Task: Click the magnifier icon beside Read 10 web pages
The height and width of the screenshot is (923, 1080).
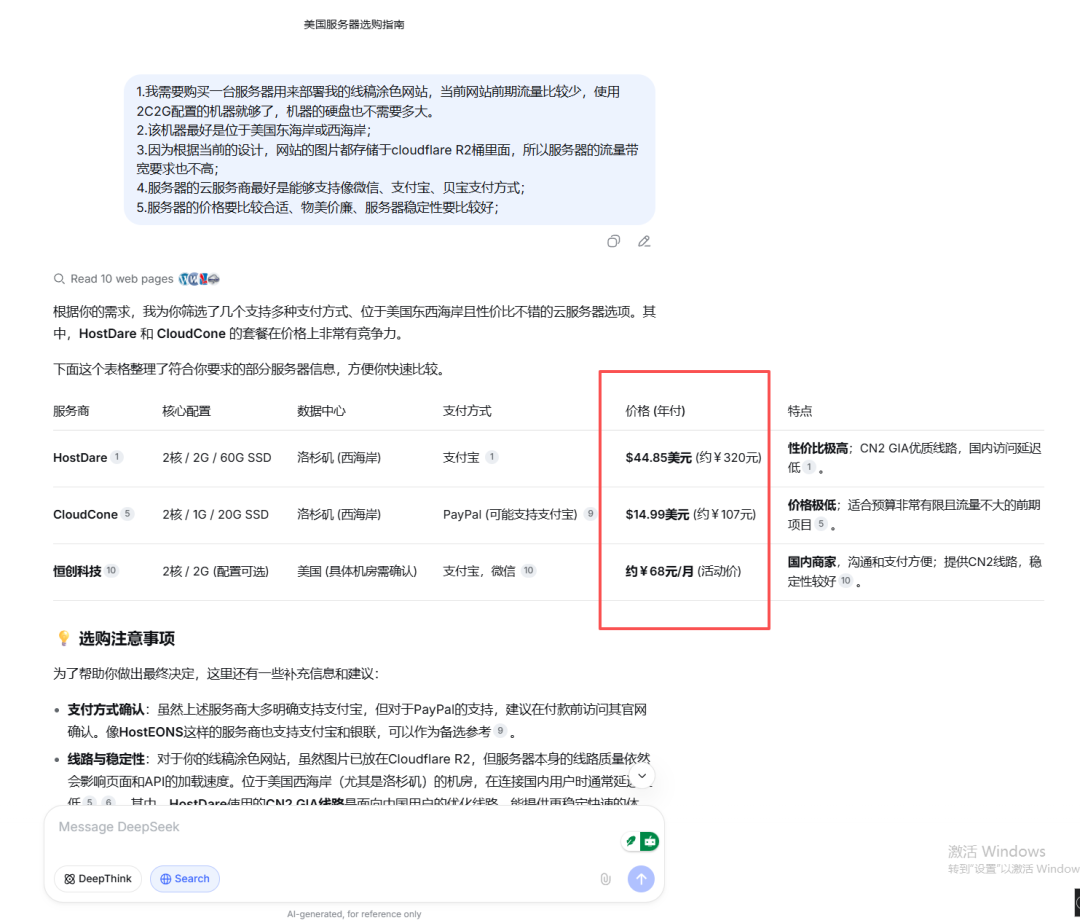Action: click(x=60, y=279)
